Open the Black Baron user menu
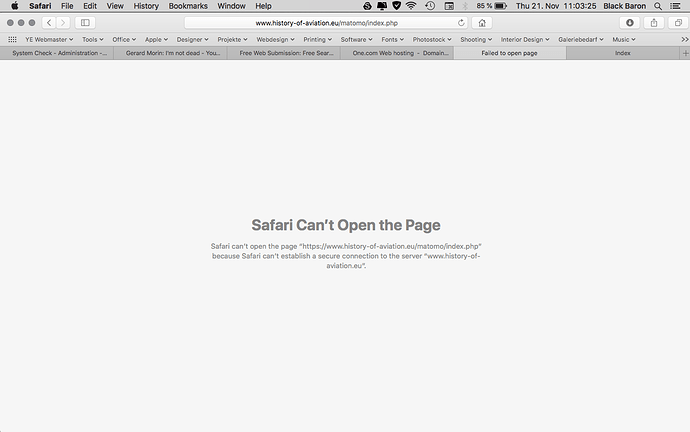Viewport: 690px width, 432px height. (624, 6)
